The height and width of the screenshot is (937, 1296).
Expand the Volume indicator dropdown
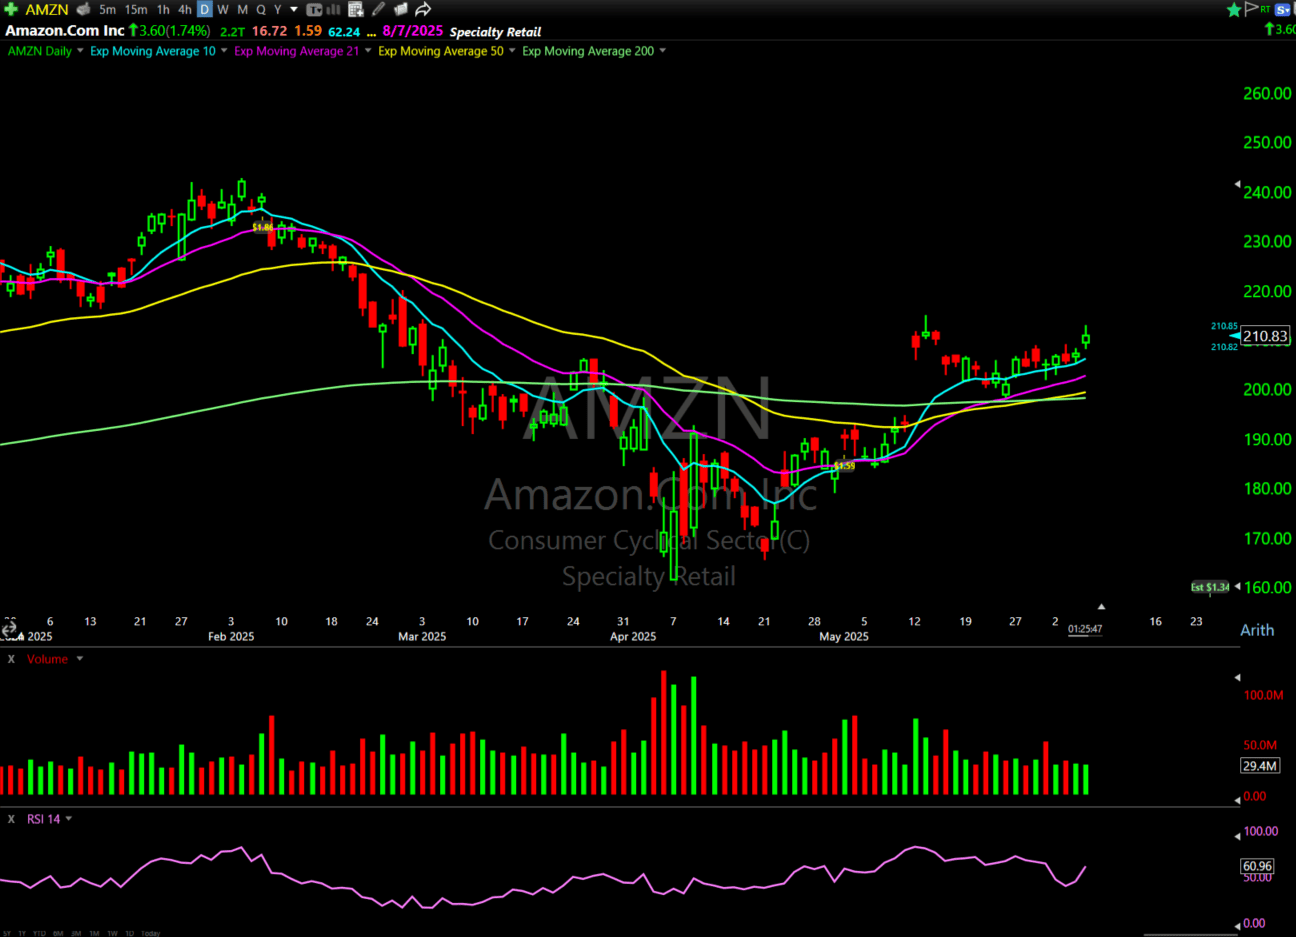pos(80,659)
